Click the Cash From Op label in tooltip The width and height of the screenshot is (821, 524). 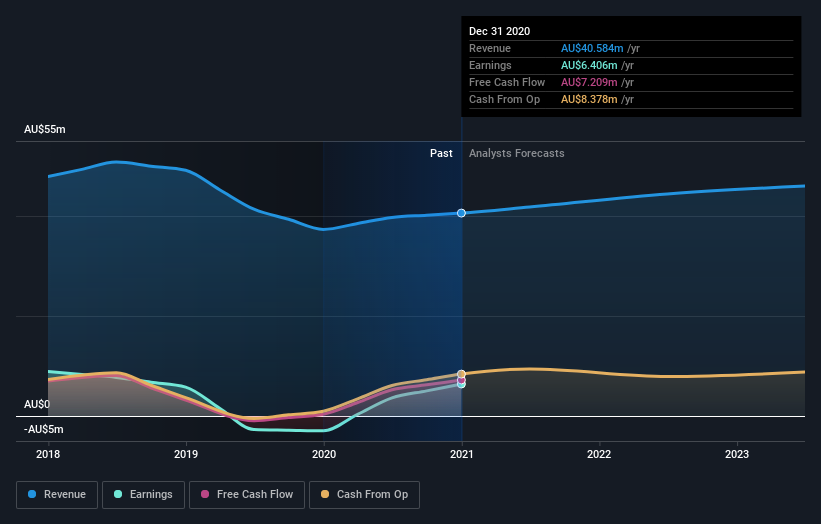click(504, 99)
